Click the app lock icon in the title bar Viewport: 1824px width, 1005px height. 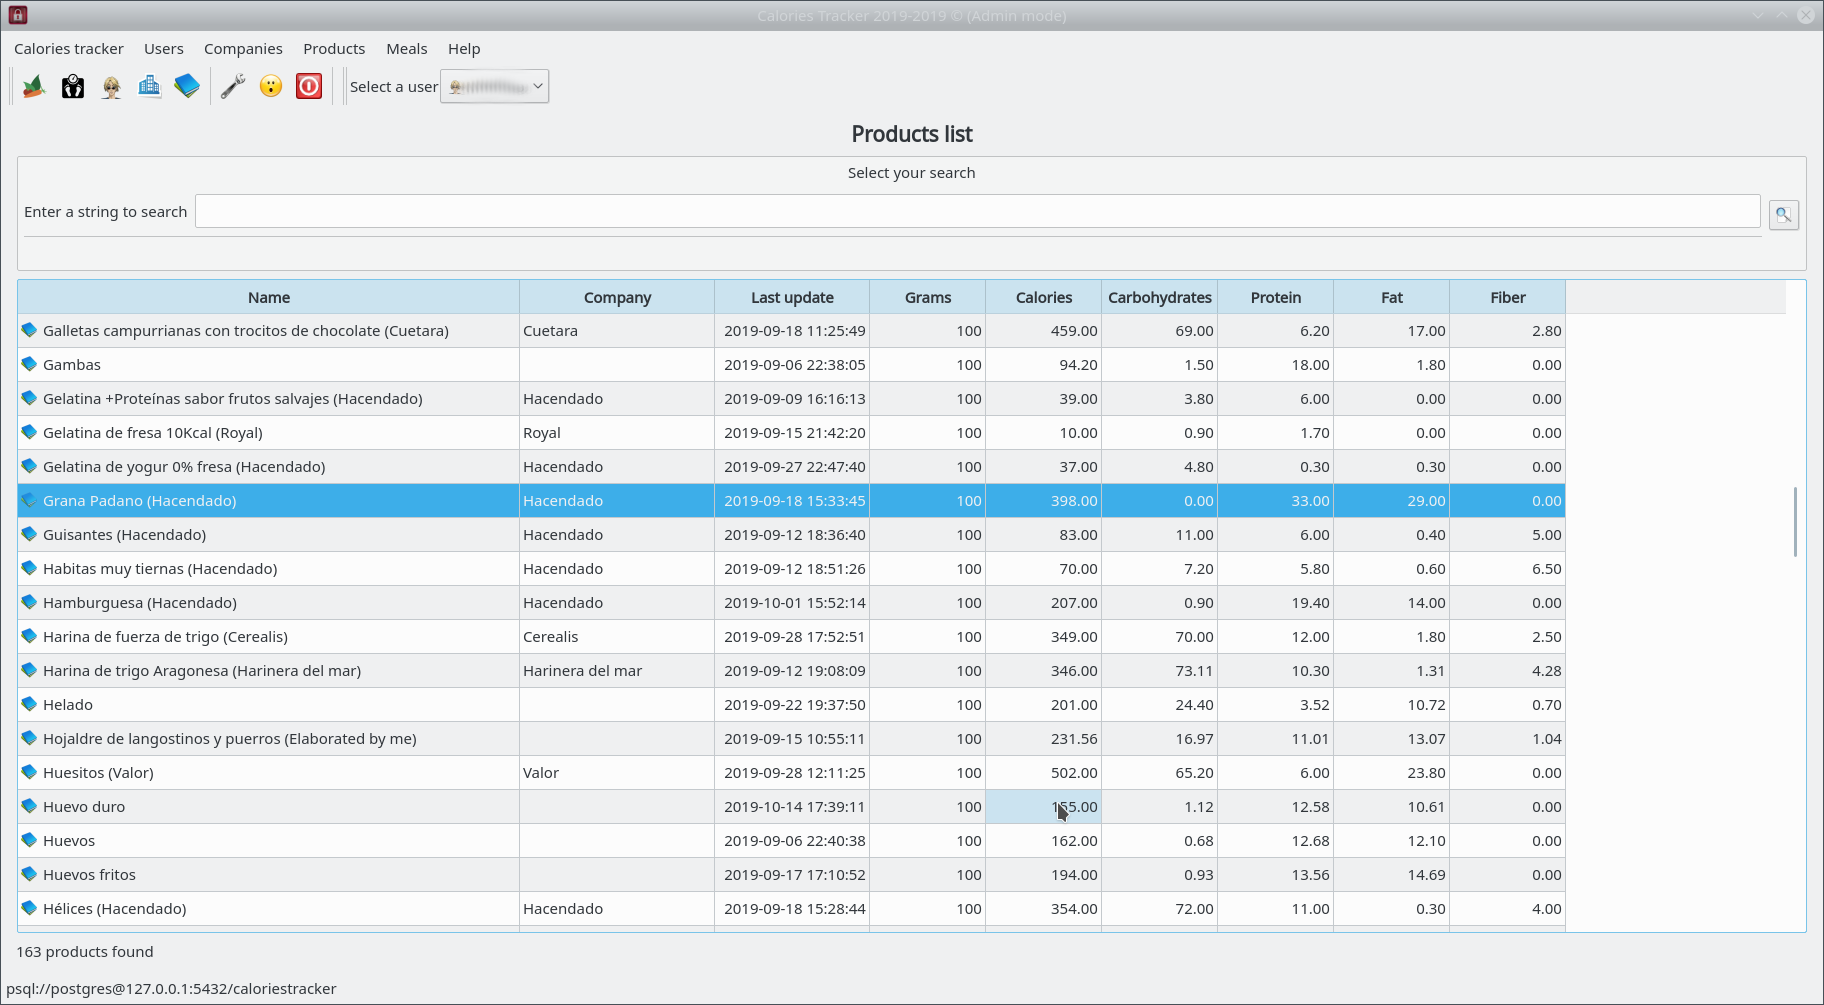[17, 15]
